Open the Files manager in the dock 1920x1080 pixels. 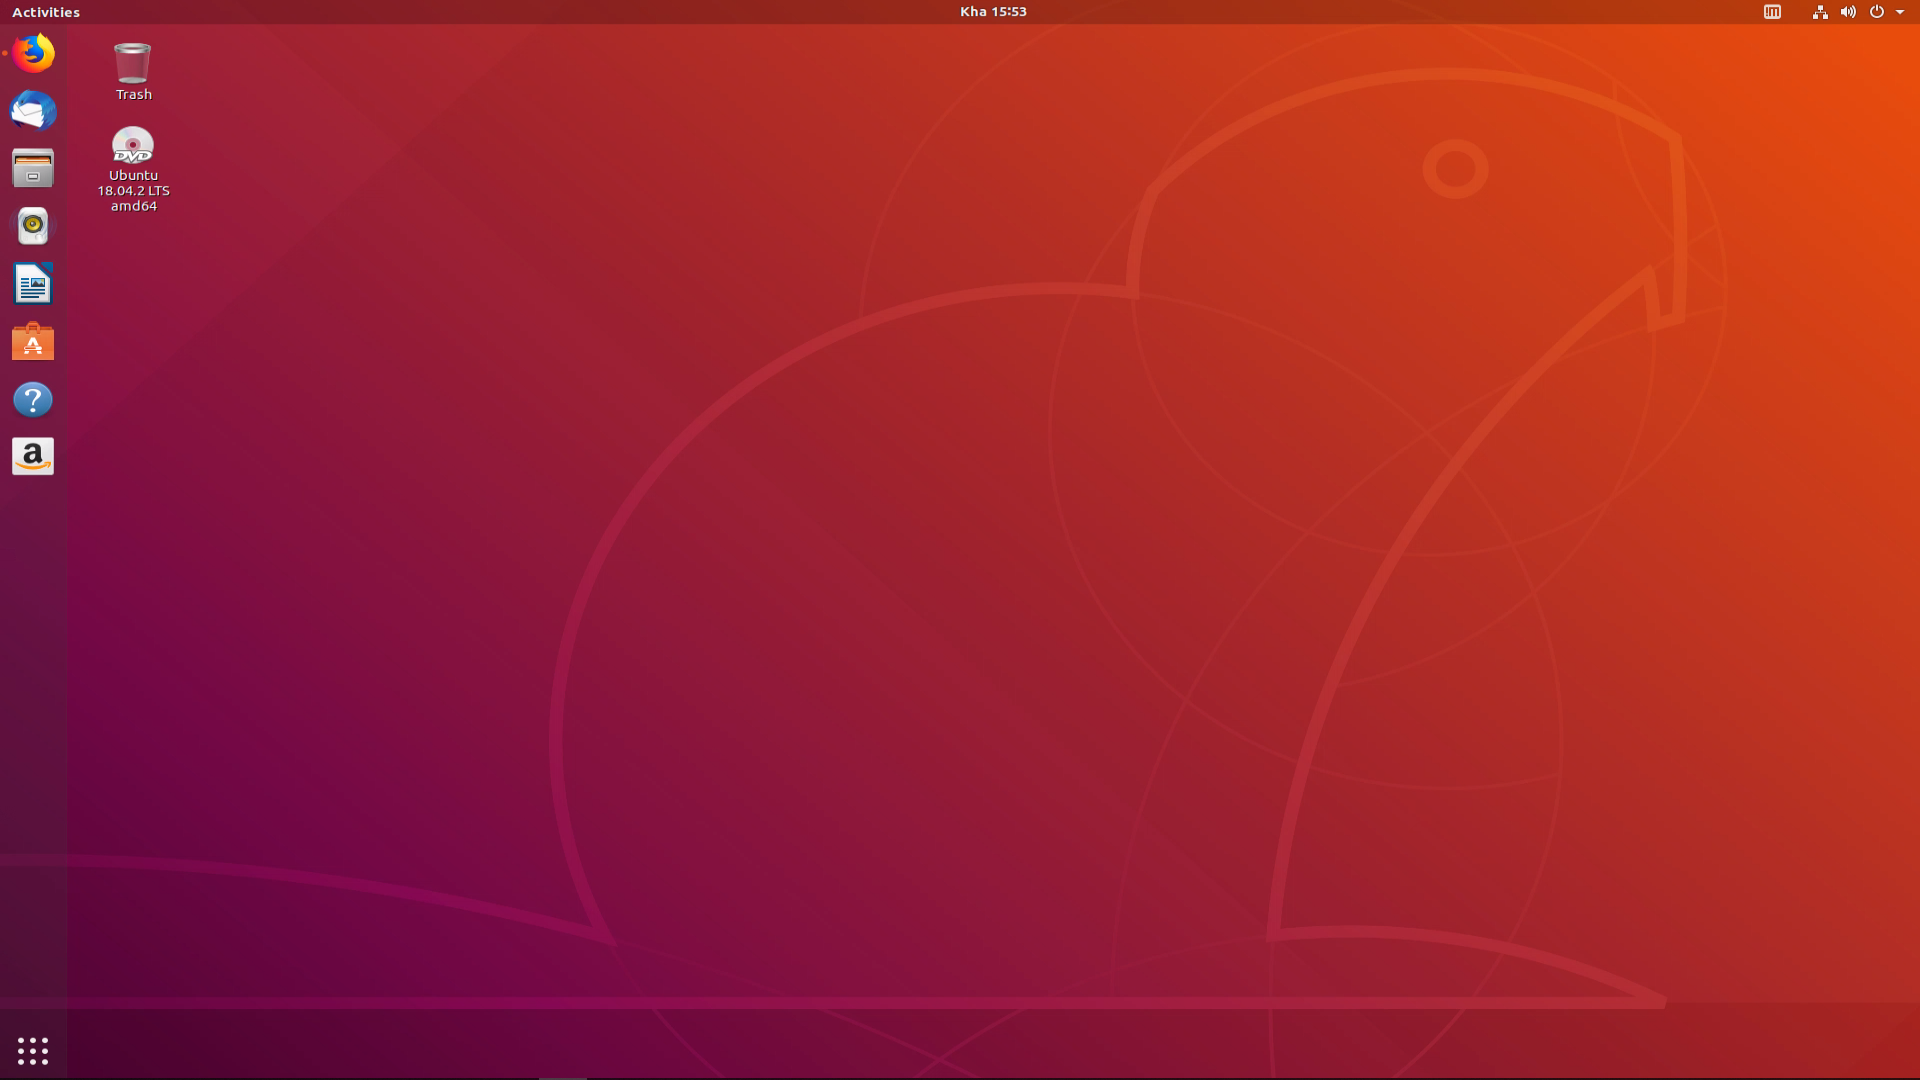coord(33,169)
